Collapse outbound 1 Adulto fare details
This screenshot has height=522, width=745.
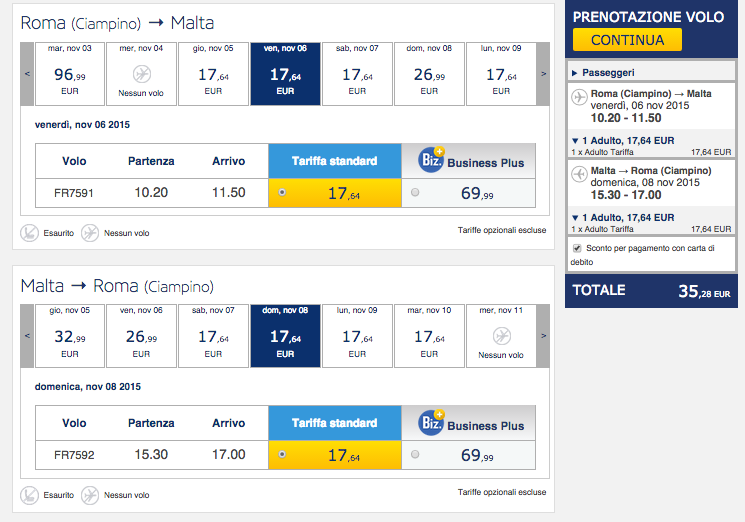(574, 140)
